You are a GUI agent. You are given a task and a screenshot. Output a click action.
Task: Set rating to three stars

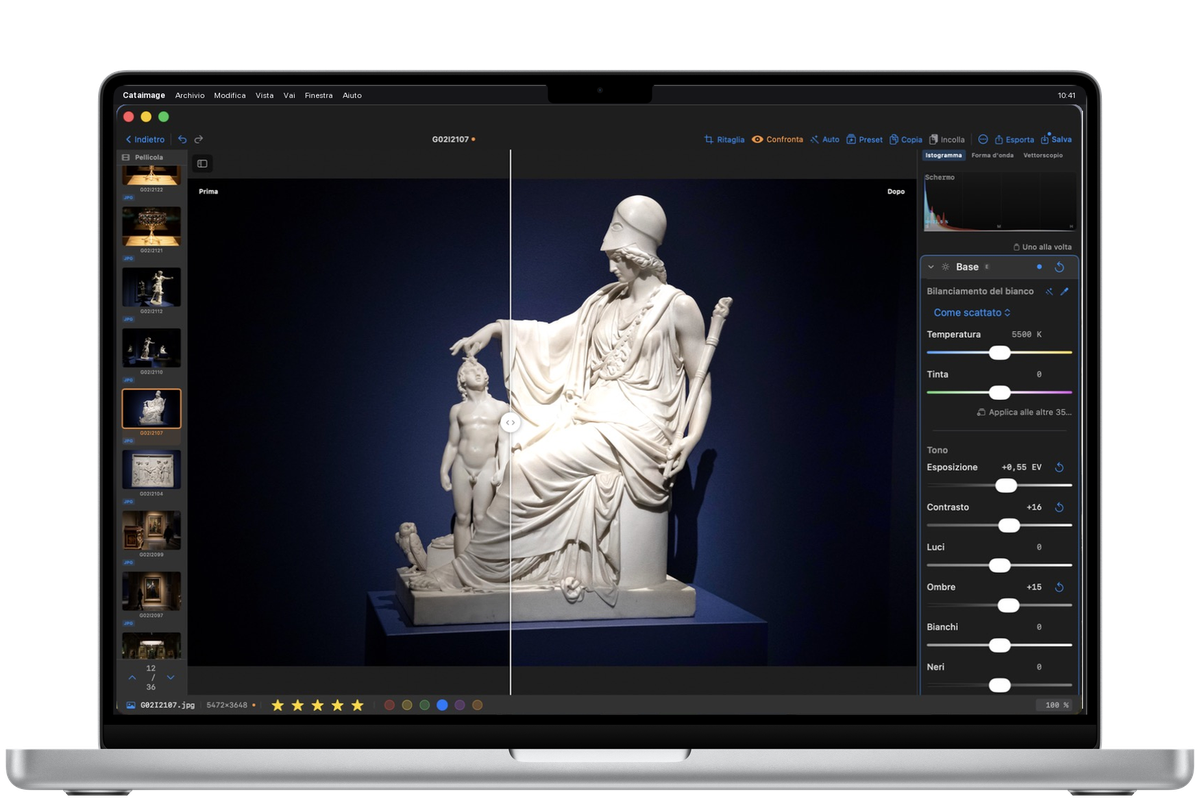(317, 705)
